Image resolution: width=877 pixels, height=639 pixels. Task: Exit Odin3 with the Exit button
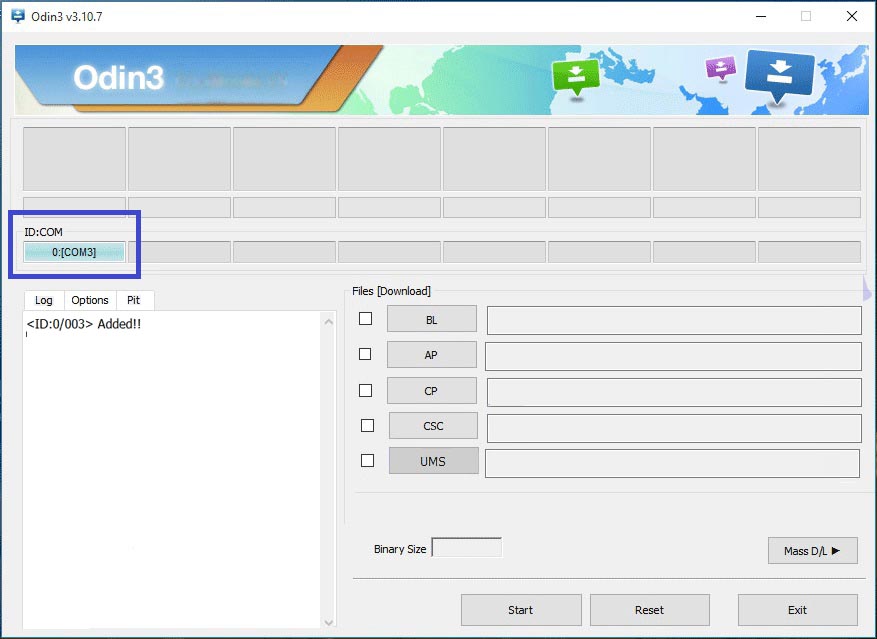tap(798, 610)
